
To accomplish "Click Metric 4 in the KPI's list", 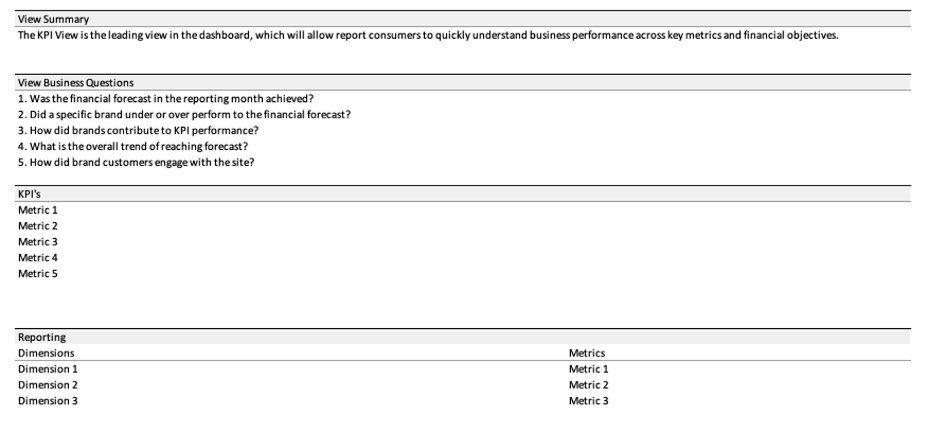I will pos(38,258).
